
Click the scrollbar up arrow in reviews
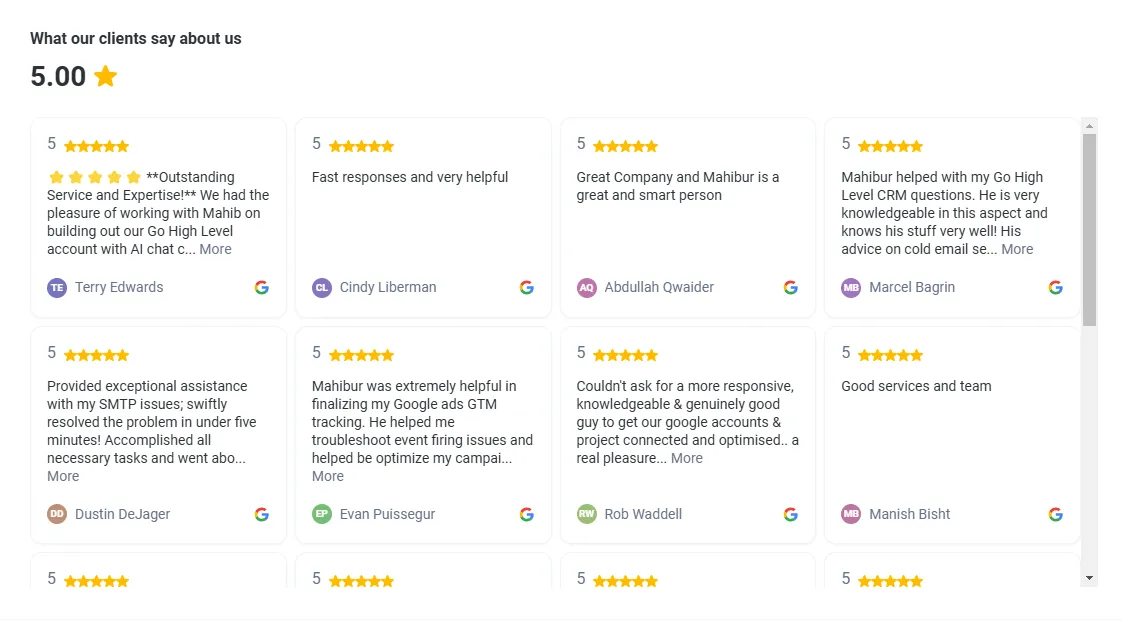point(1090,126)
